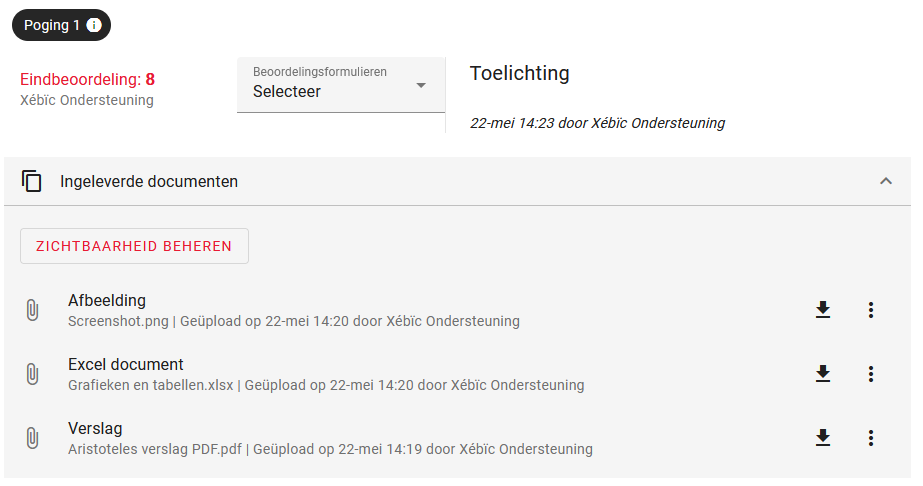
Task: Select the Poging 1 chip
Action: pyautogui.click(x=61, y=25)
